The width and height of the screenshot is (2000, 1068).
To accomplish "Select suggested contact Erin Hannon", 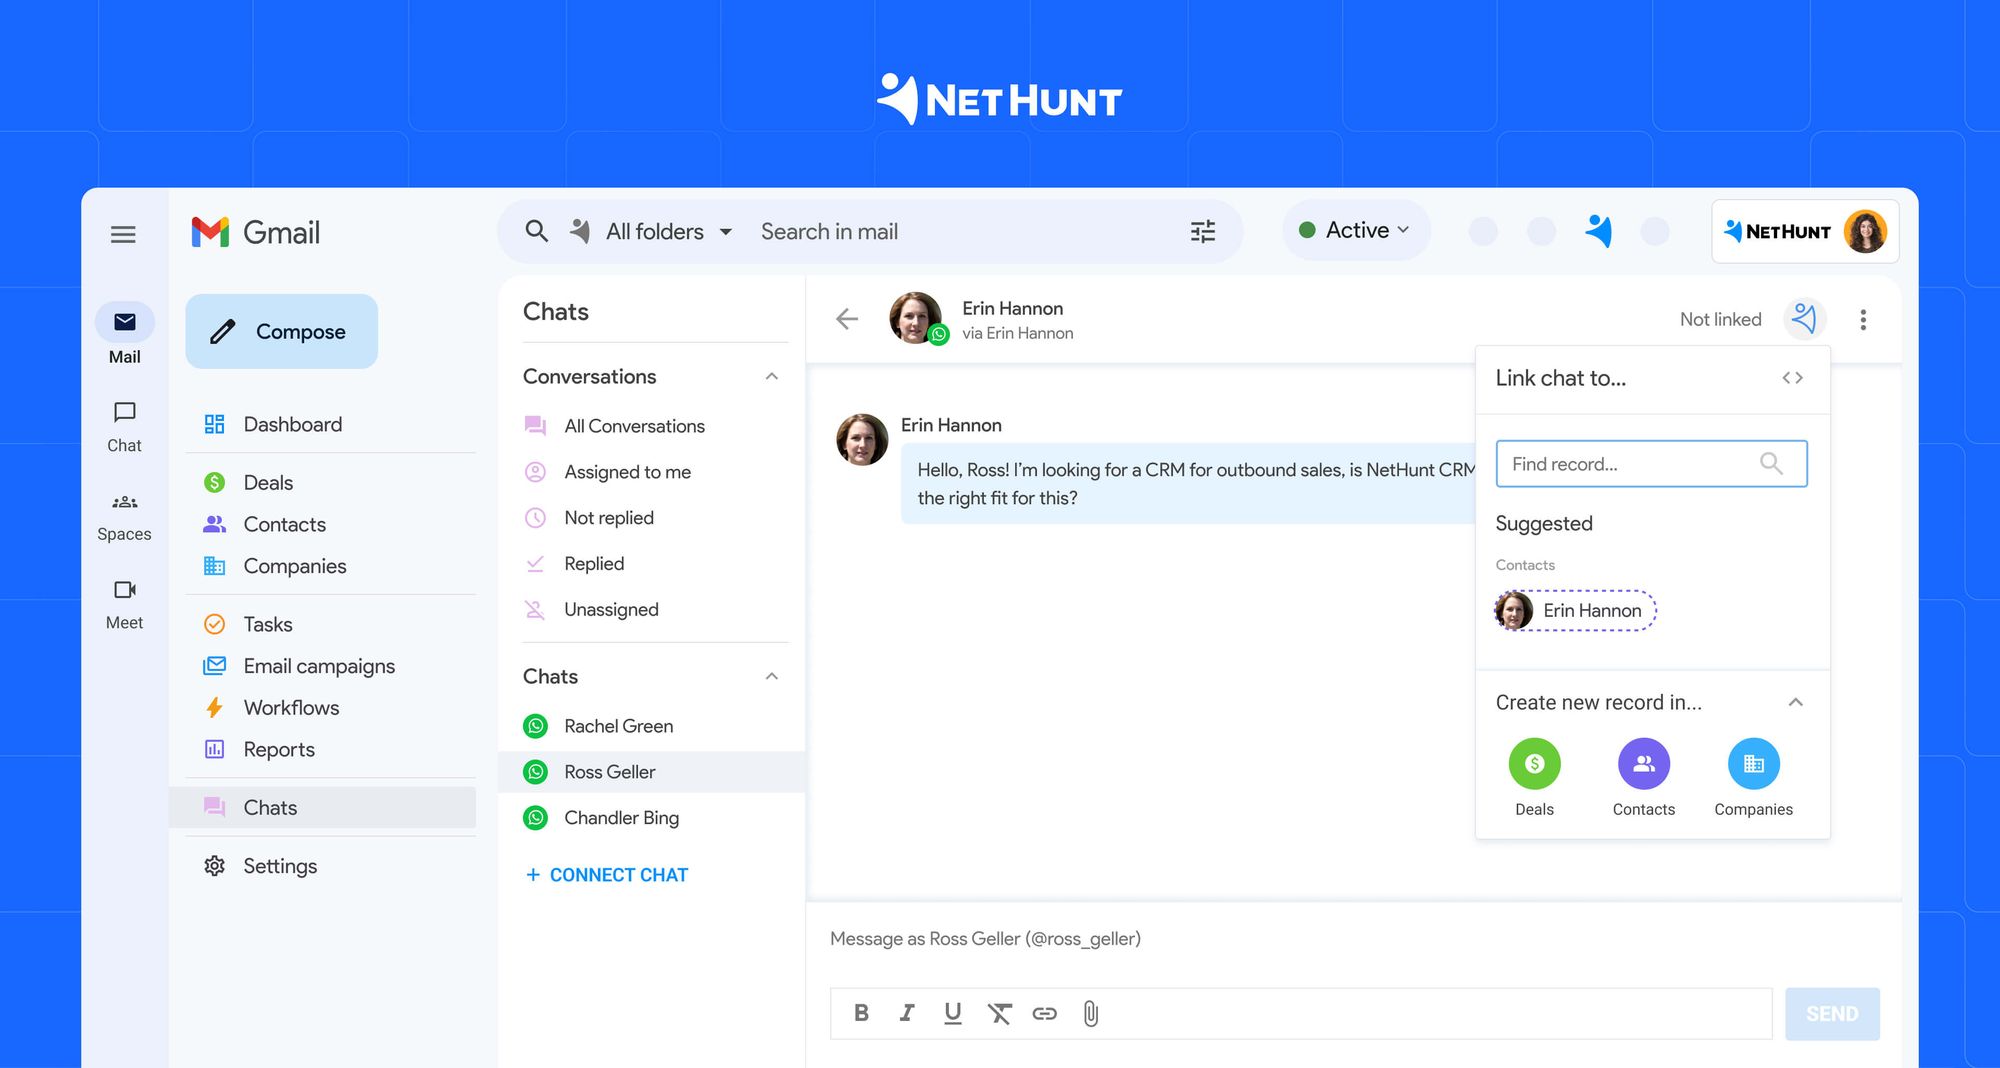I will coord(1576,610).
